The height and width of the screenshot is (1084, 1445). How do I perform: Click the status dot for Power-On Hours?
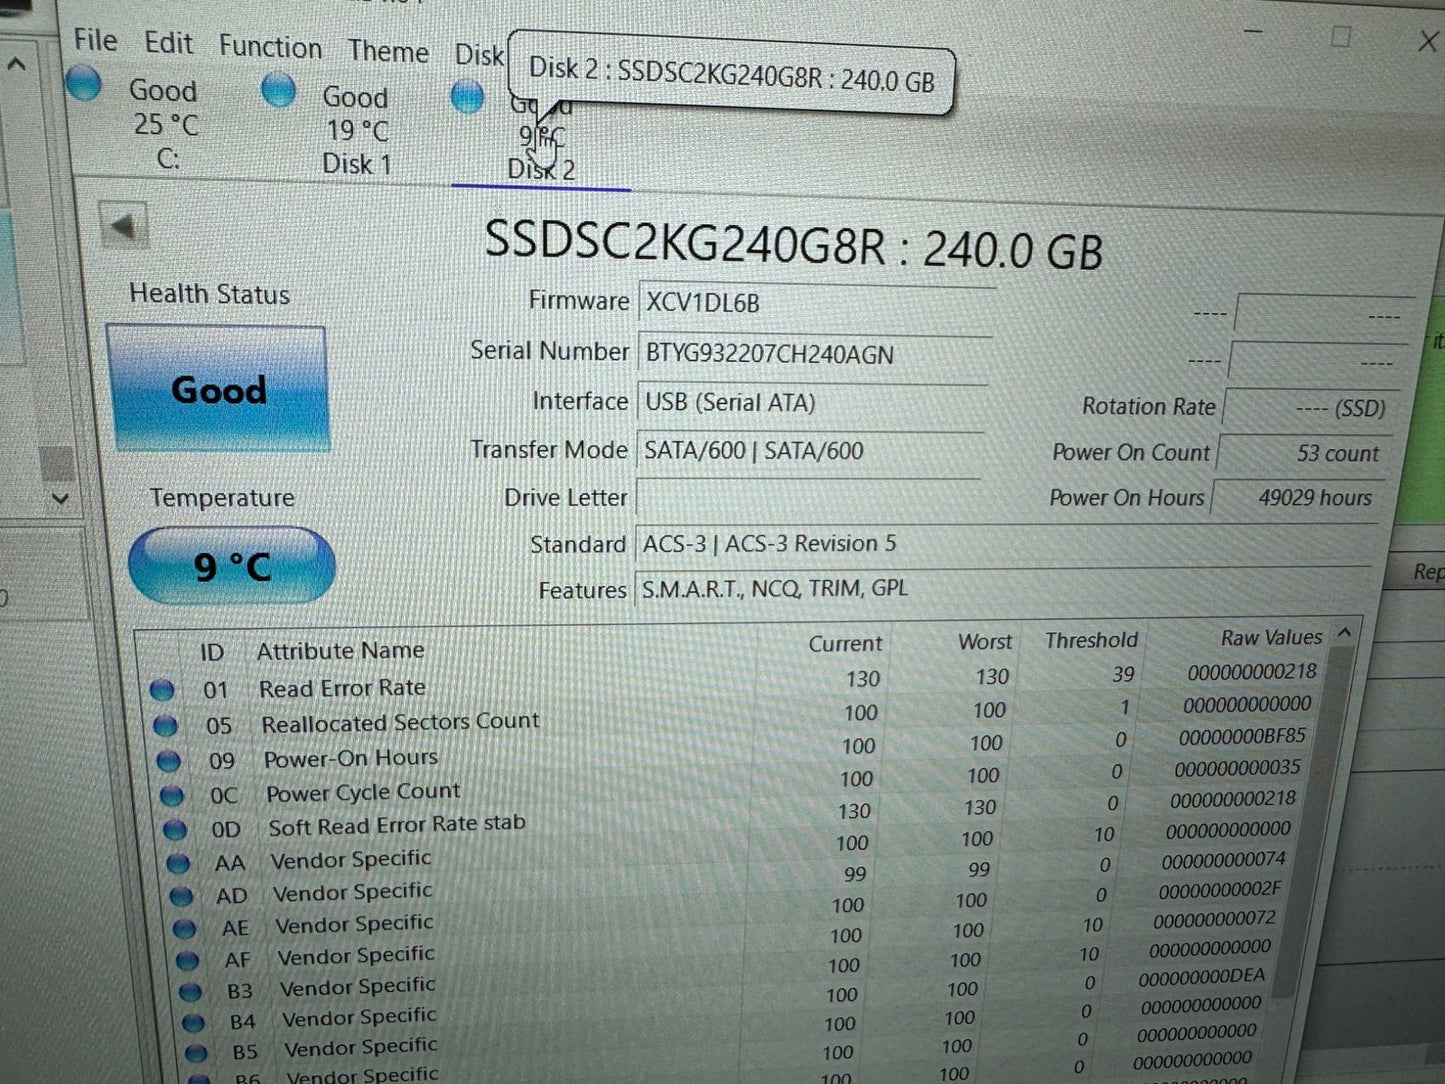click(x=169, y=762)
